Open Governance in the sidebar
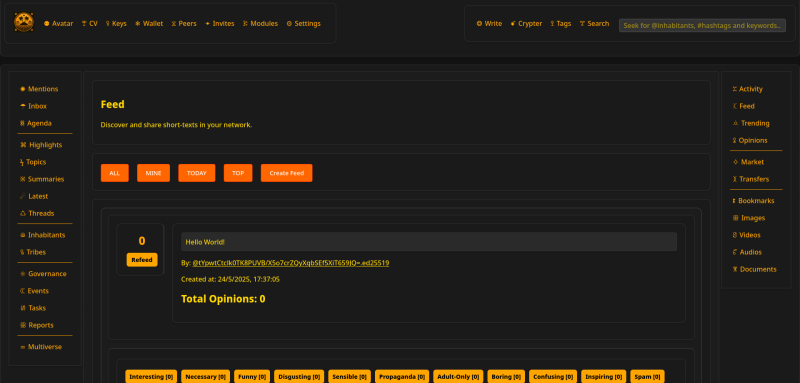Image resolution: width=800 pixels, height=383 pixels. 43,273
